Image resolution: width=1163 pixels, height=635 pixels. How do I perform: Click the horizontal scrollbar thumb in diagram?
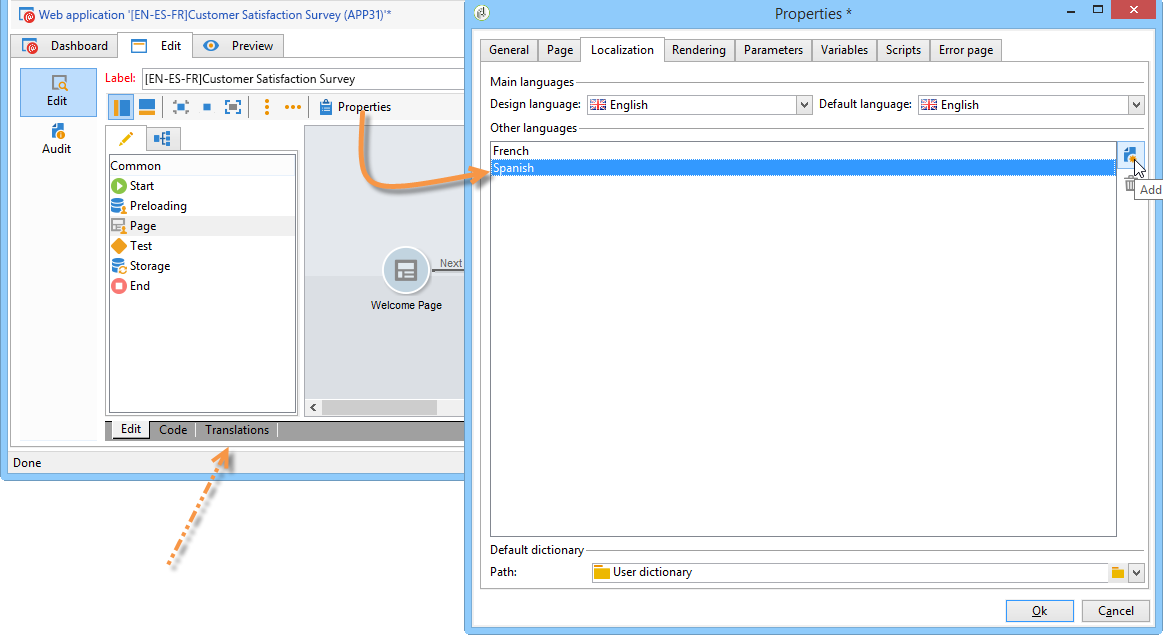tap(379, 407)
